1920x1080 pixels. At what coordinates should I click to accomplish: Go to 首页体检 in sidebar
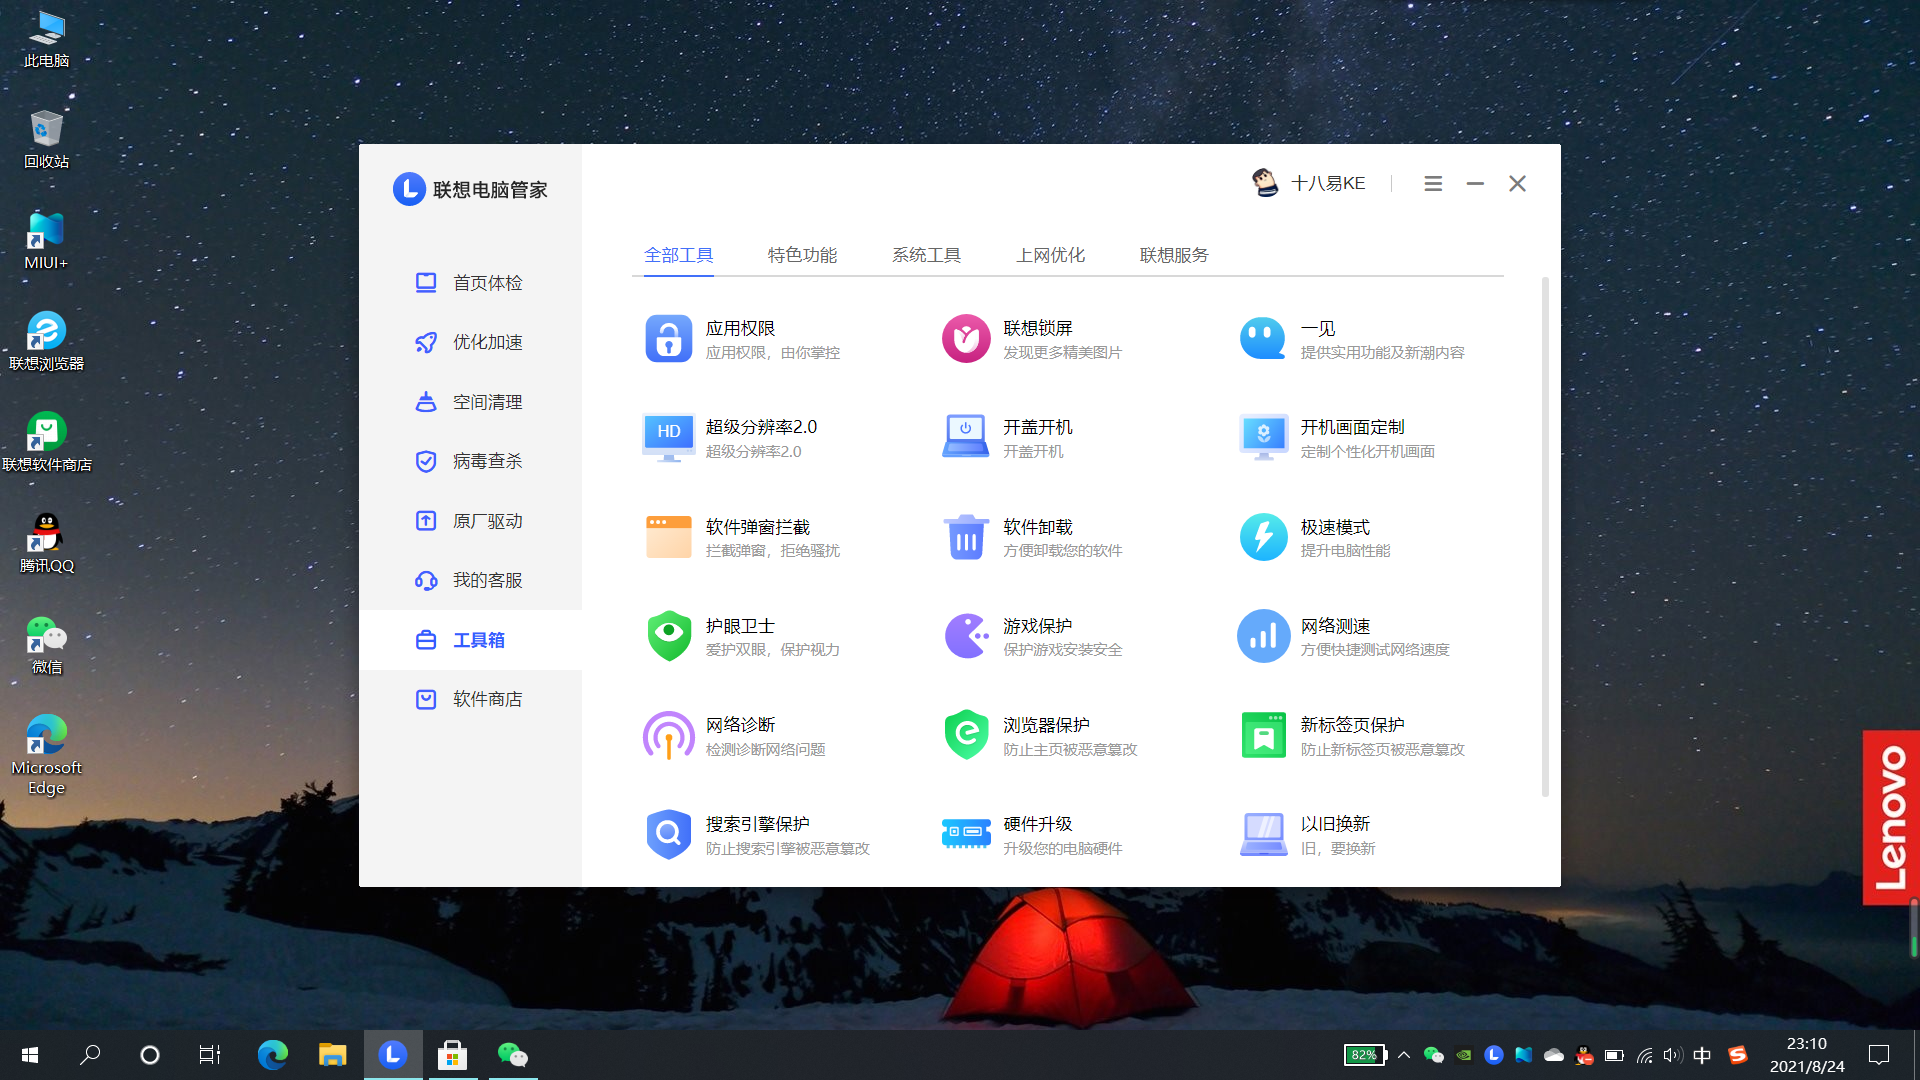tap(470, 283)
